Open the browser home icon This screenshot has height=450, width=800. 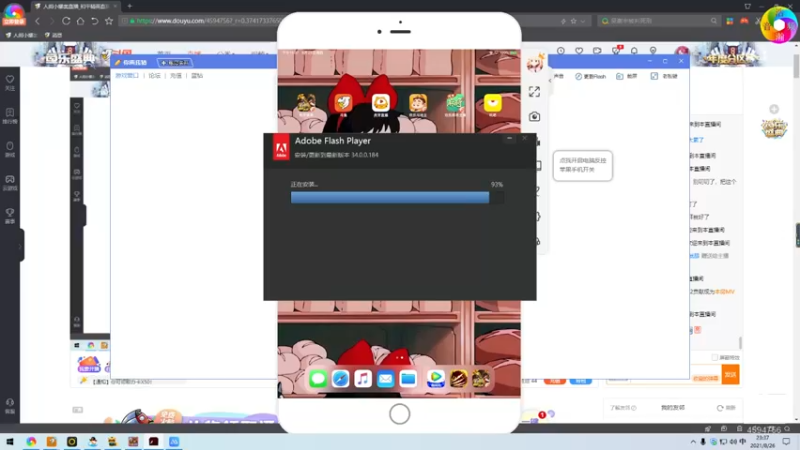pos(80,21)
